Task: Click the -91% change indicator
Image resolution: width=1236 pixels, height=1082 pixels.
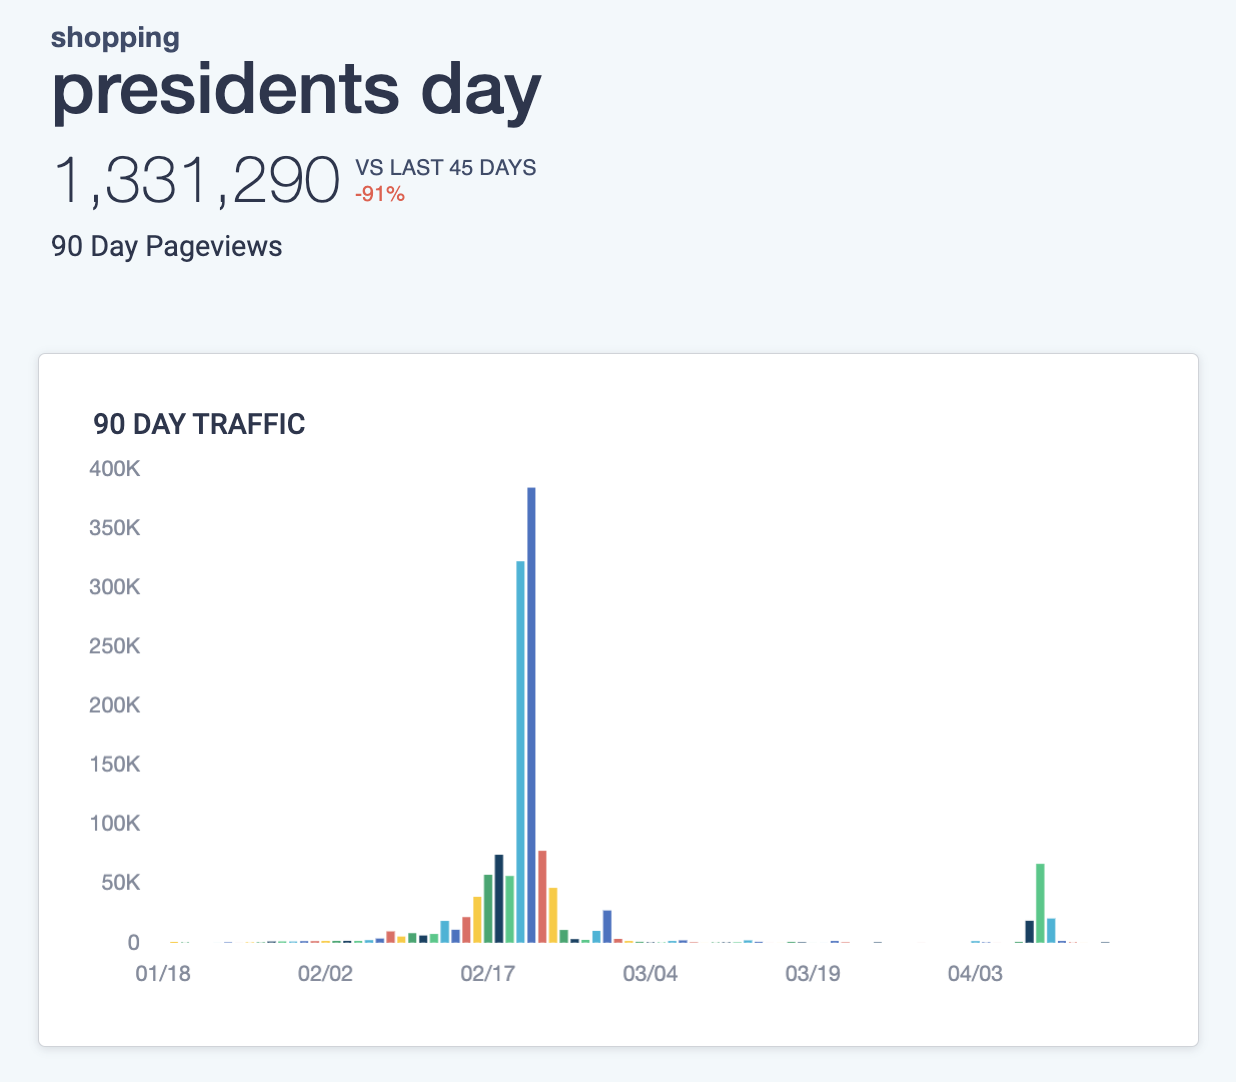Action: pos(380,194)
